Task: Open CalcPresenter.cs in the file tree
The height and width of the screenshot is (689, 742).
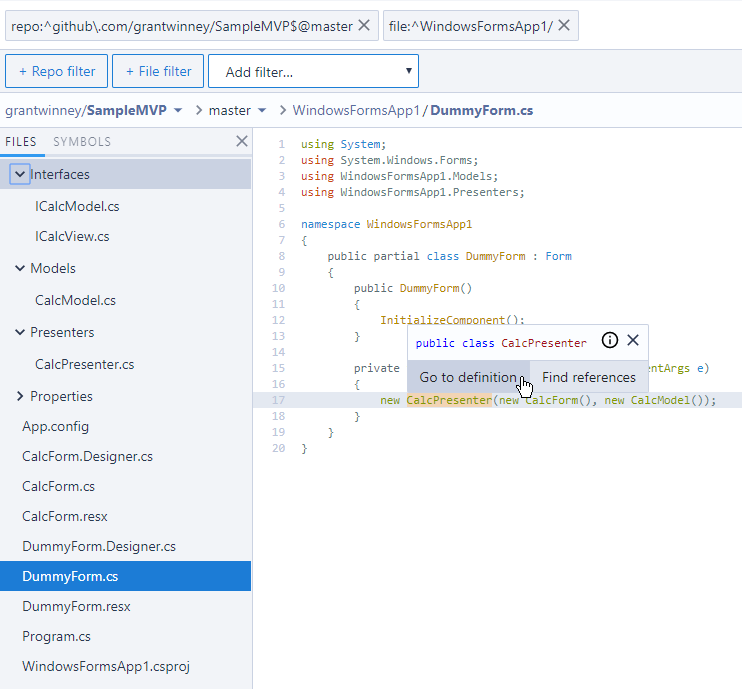Action: pos(84,364)
